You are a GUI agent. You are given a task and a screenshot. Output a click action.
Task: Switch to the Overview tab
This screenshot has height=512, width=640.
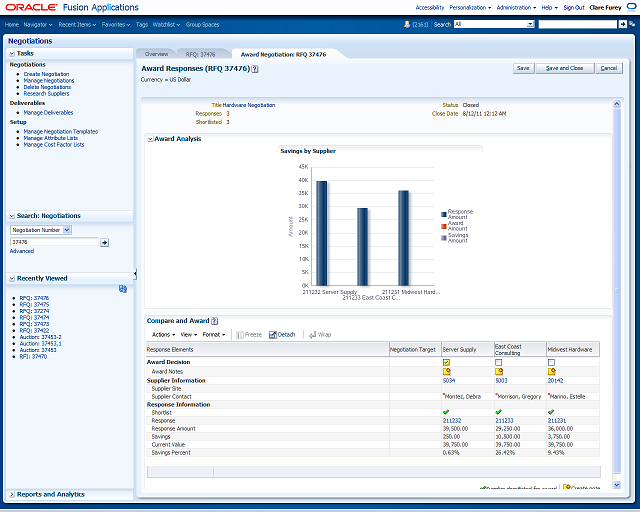click(x=156, y=54)
